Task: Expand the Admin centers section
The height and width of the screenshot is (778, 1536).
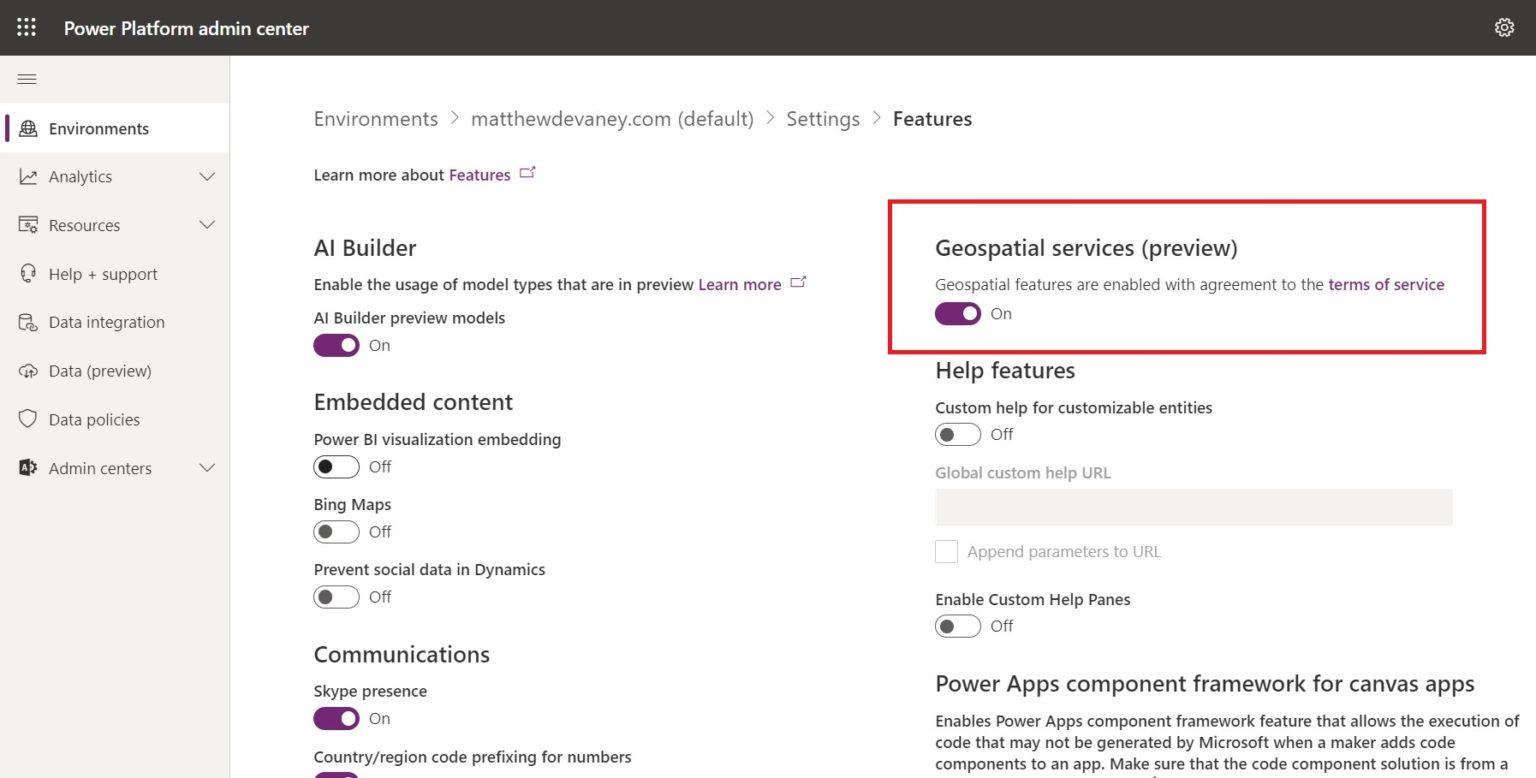Action: tap(100, 467)
